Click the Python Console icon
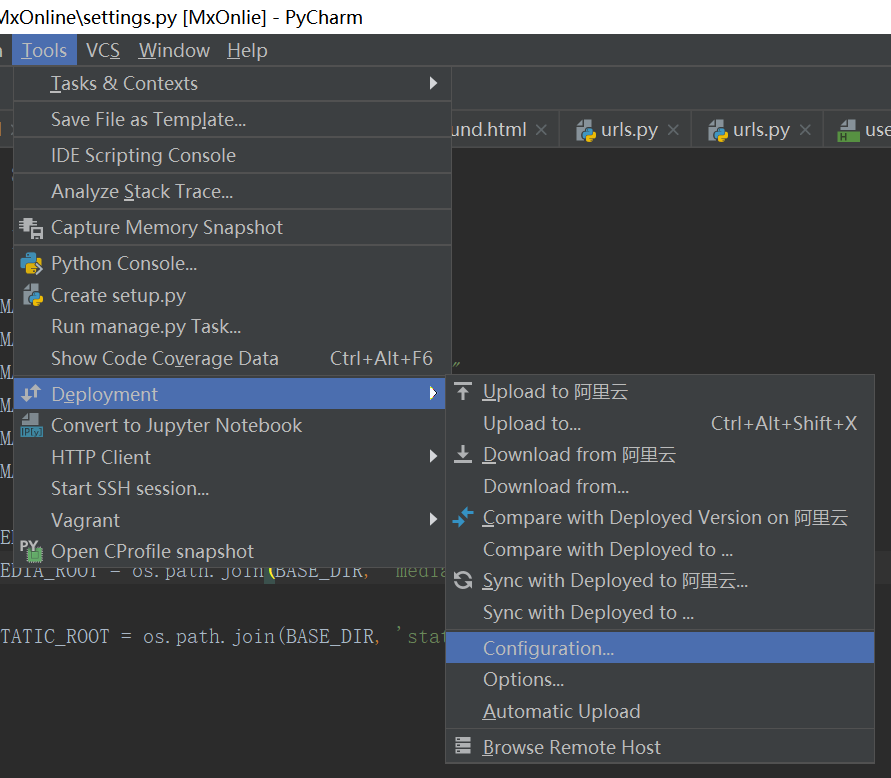The height and width of the screenshot is (778, 891). click(x=31, y=264)
